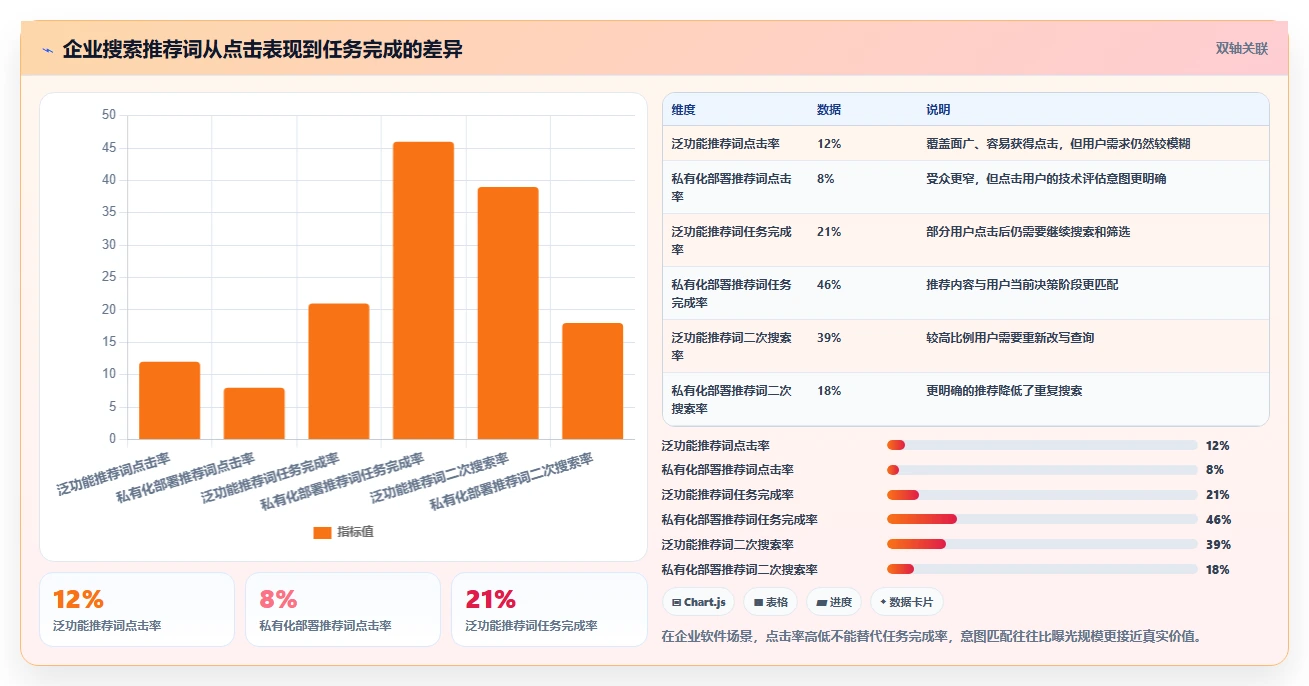This screenshot has height=686, width=1309.
Task: Click the bar for 泛功能推荐词二次搜索率
Action: [x=508, y=313]
